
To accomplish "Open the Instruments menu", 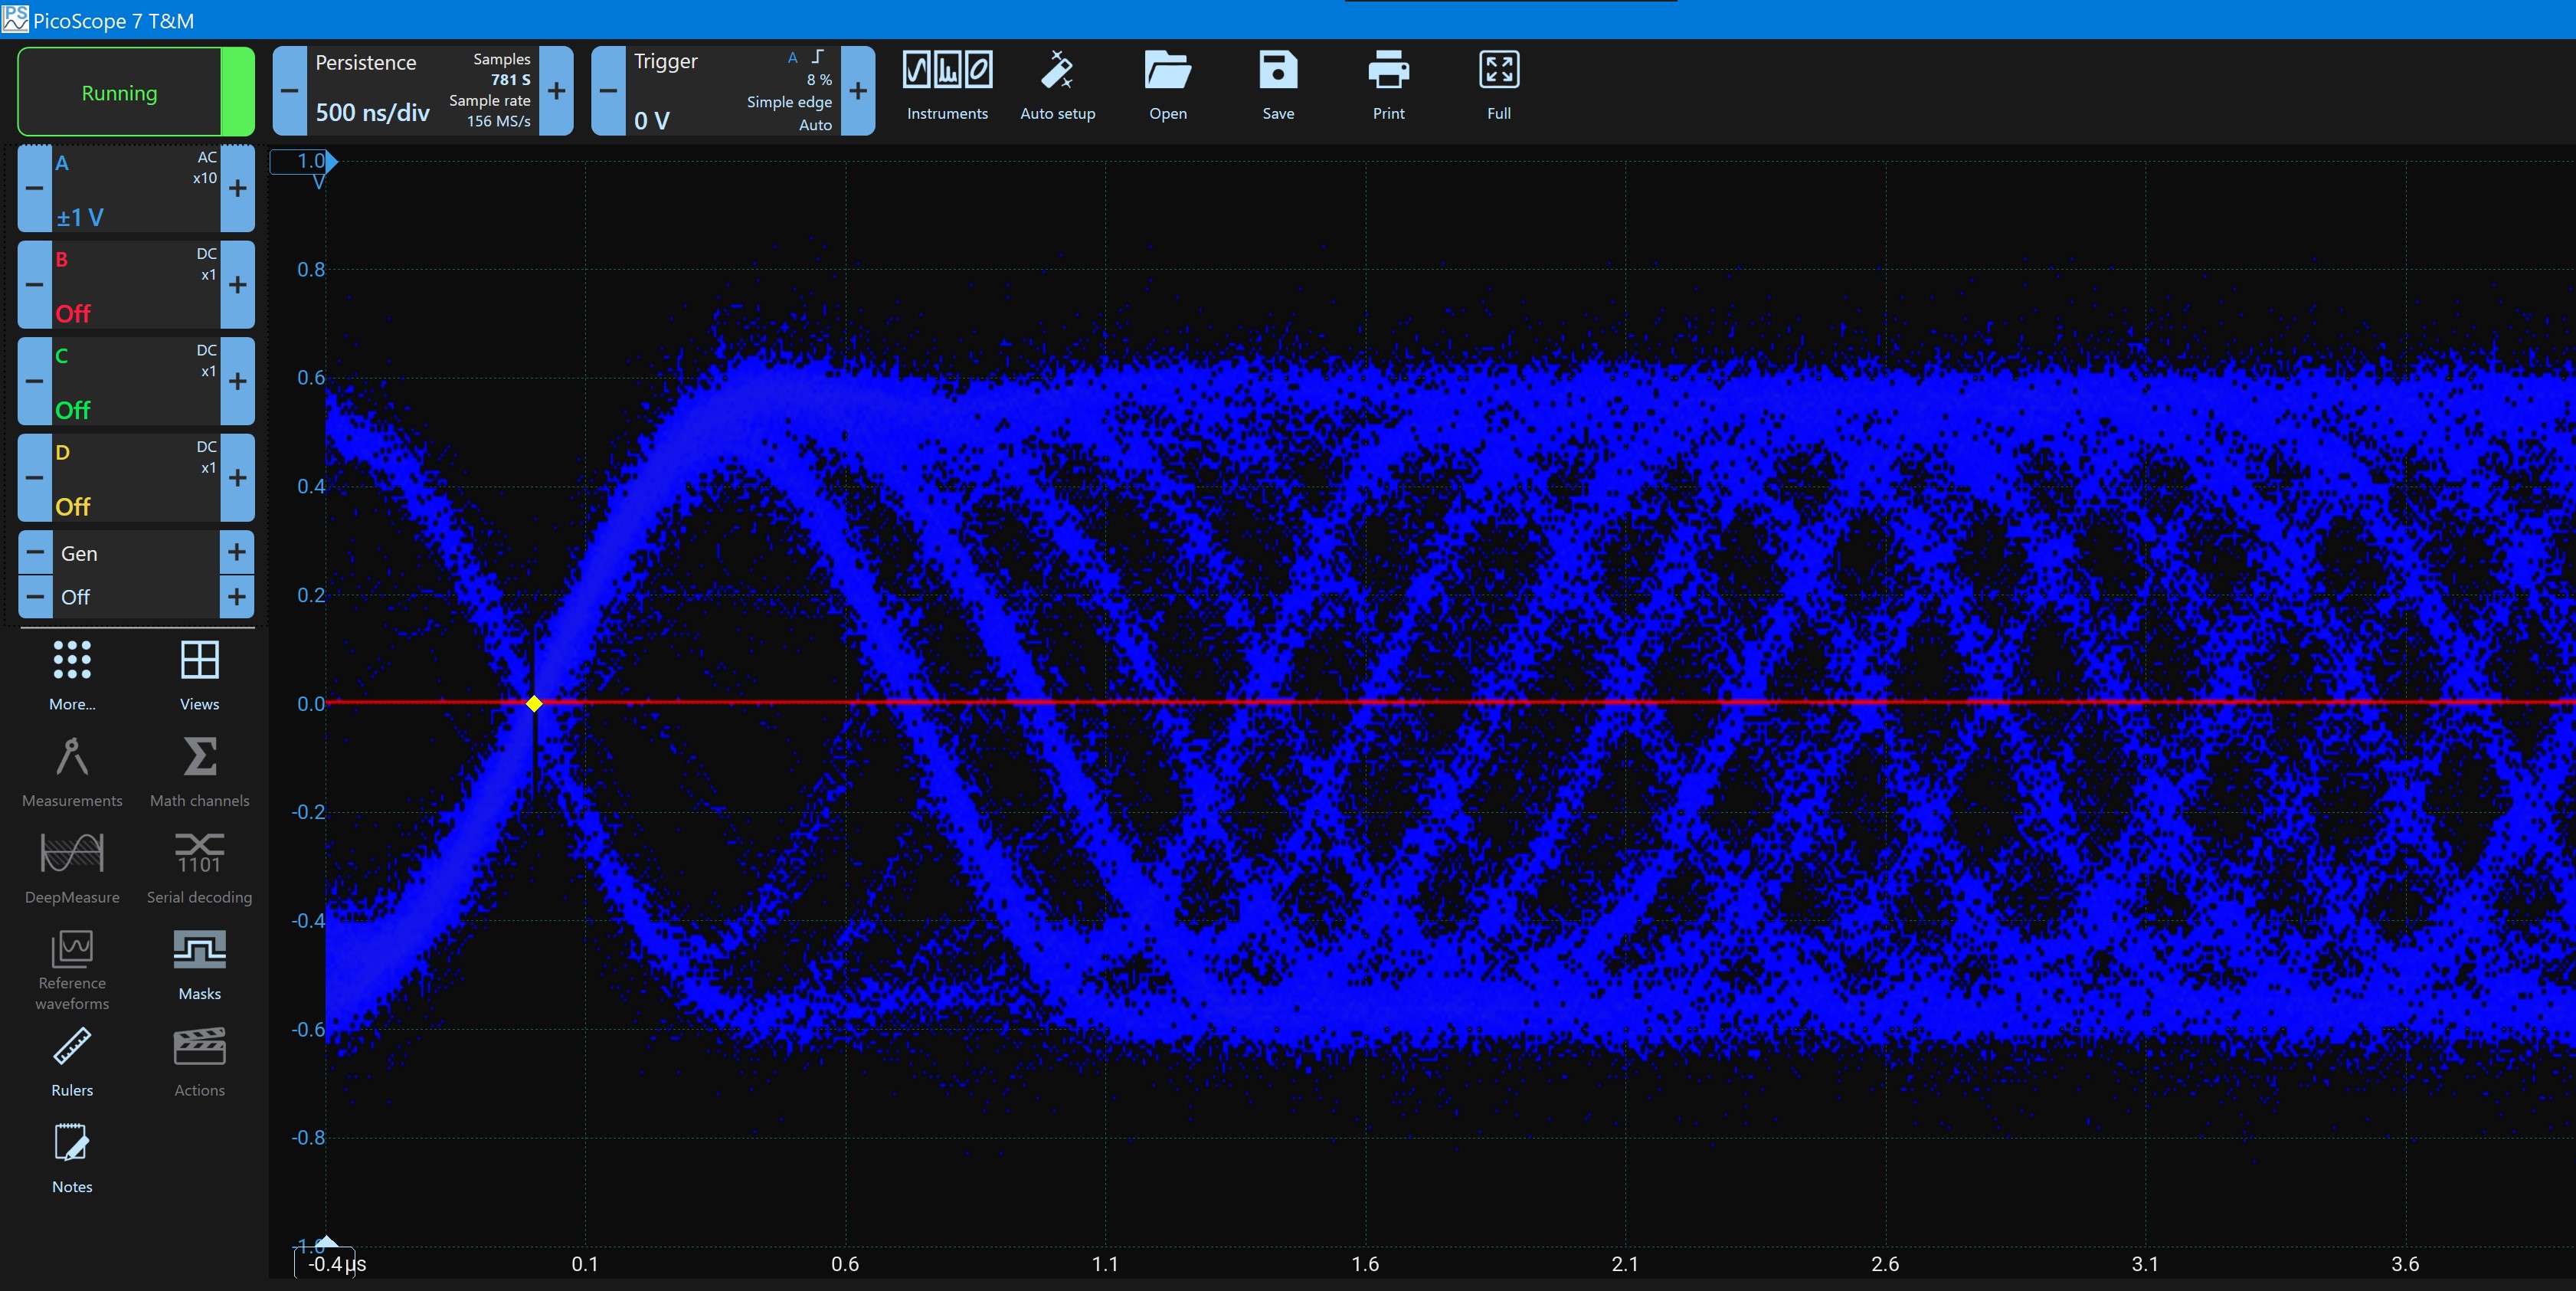I will (x=945, y=85).
